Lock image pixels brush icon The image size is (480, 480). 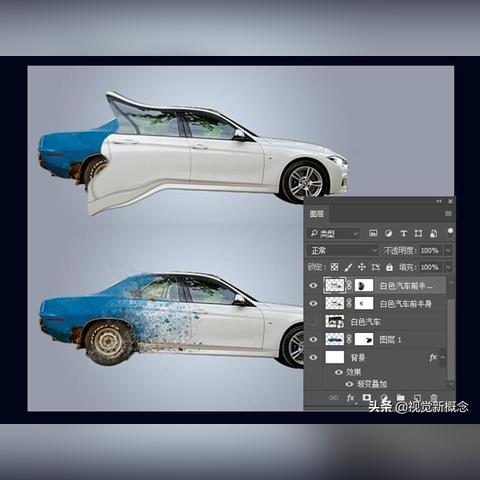coord(348,267)
